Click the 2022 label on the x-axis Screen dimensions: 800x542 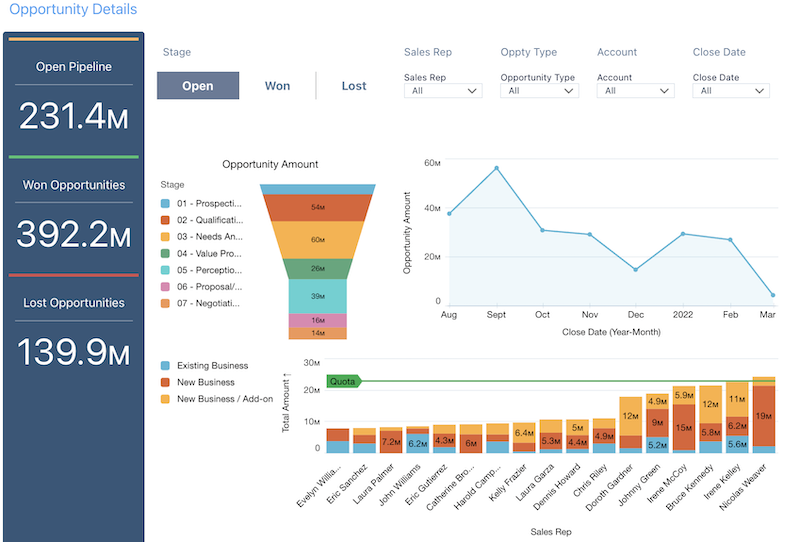(683, 315)
